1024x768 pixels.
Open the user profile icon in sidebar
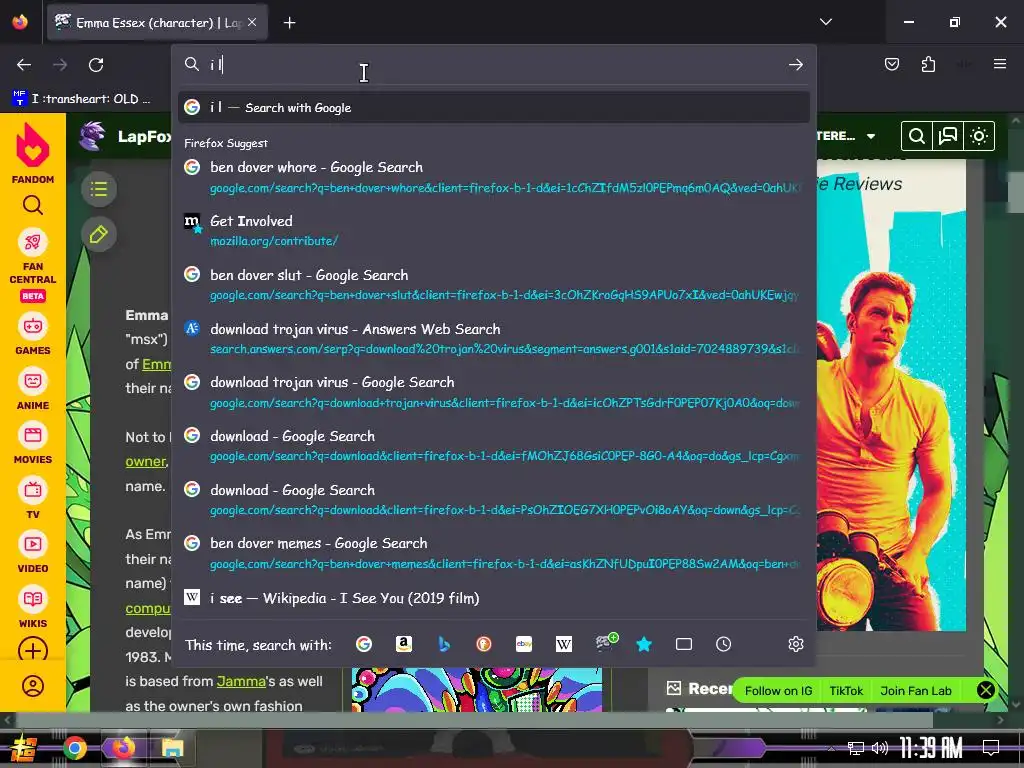pos(33,686)
